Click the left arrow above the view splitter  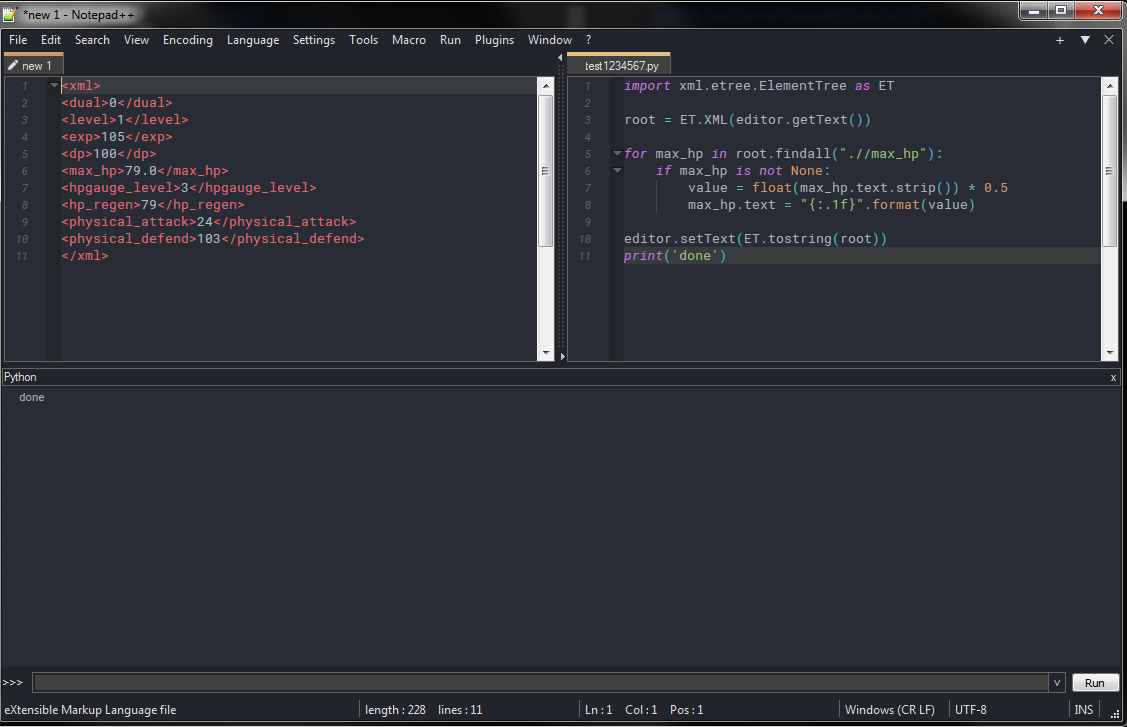pos(560,58)
